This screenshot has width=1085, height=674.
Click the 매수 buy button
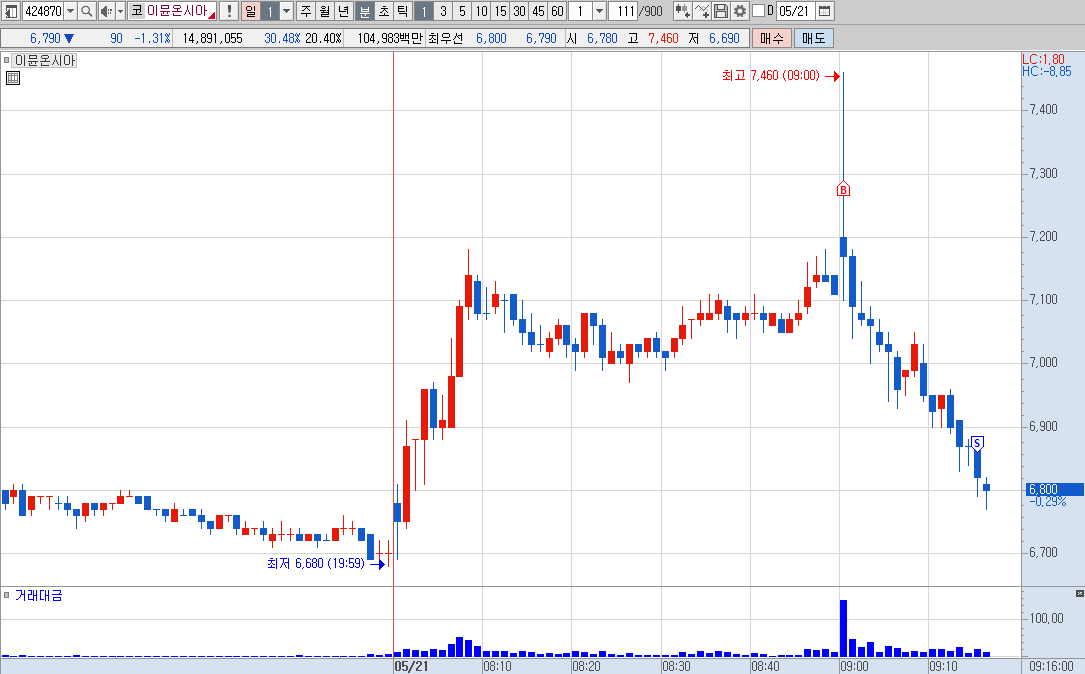[x=772, y=38]
